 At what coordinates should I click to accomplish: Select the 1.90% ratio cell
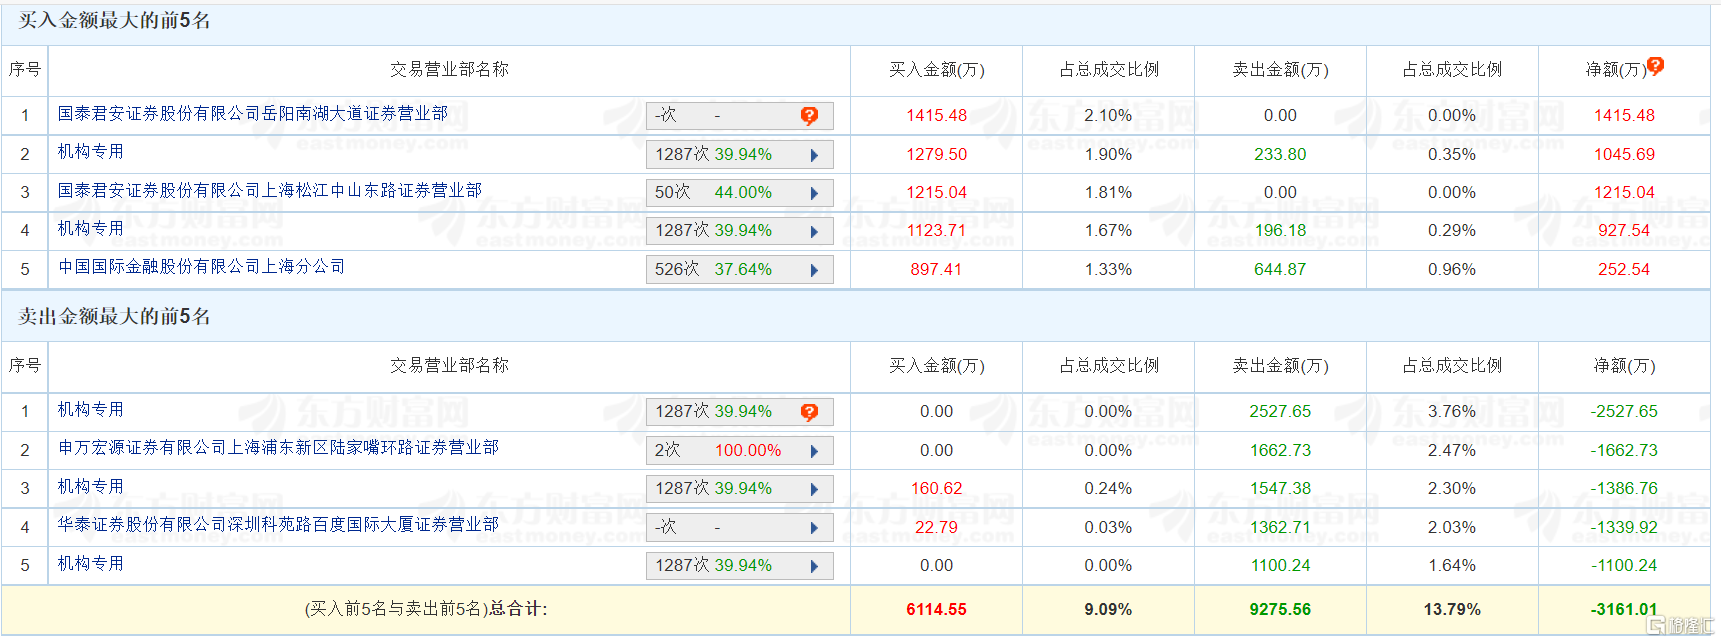[1109, 154]
